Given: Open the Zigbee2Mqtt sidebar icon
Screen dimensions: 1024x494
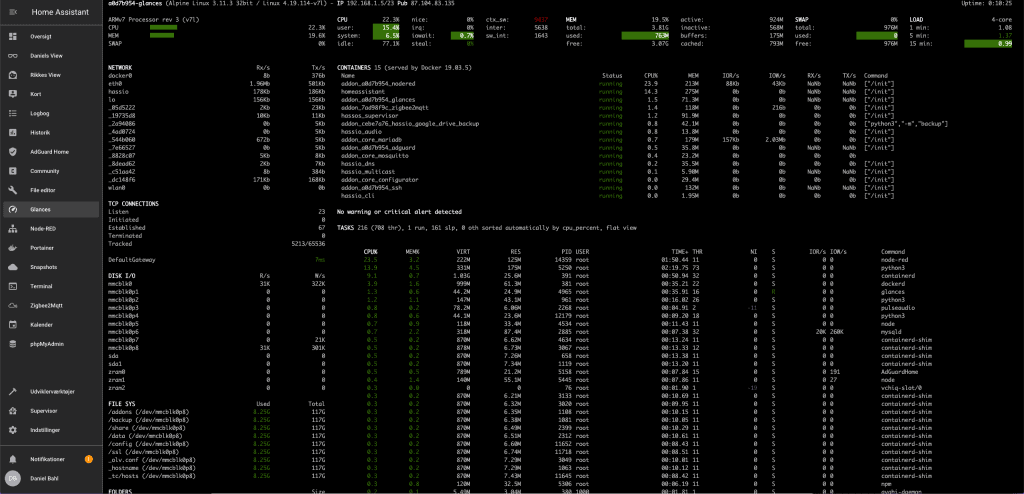Looking at the screenshot, I should point(12,305).
